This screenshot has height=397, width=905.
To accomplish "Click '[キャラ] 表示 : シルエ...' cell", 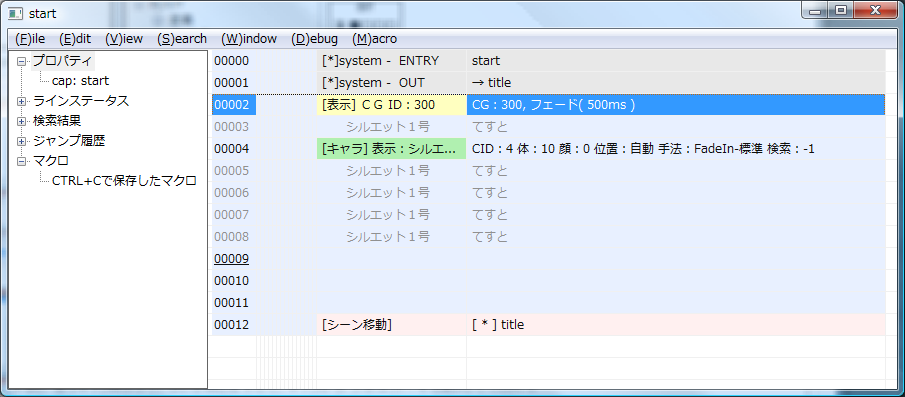I will (x=391, y=148).
